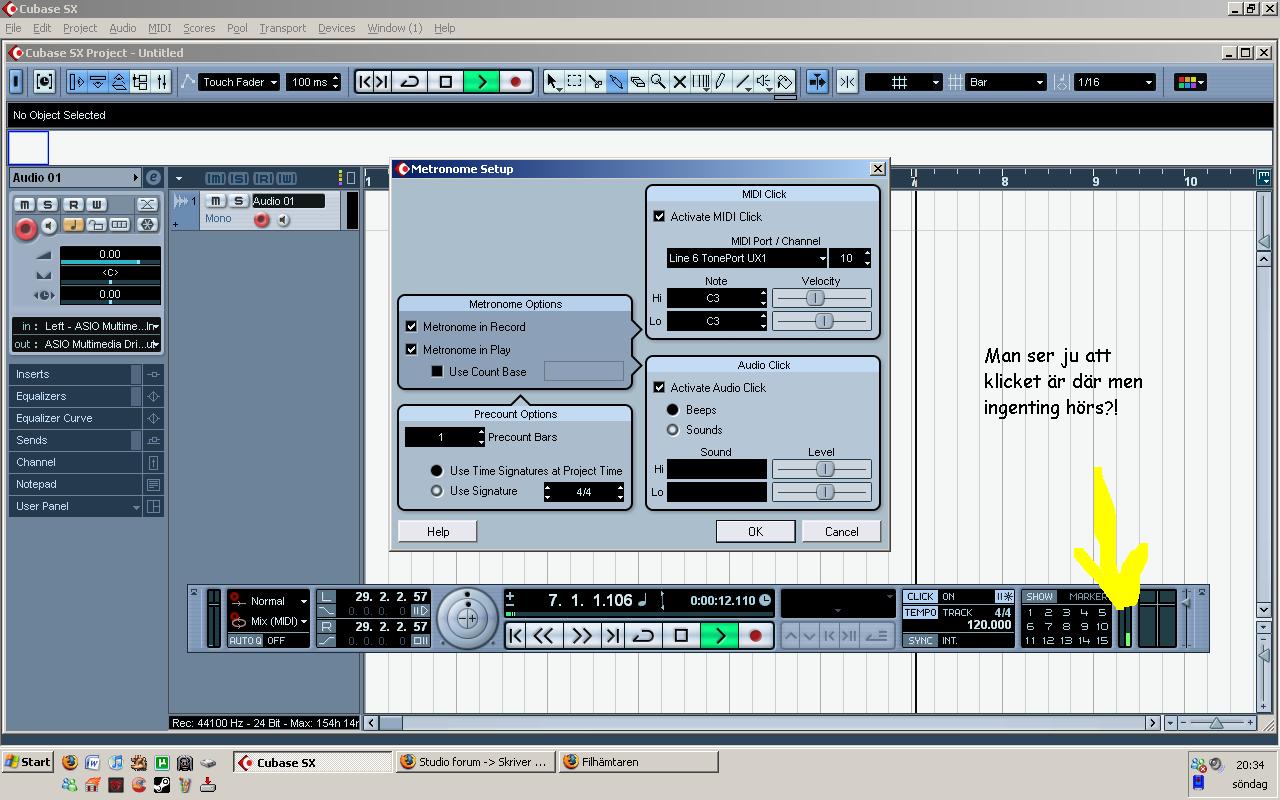The image size is (1280, 800).
Task: Open the 1/16 quantize dropdown
Action: (x=1114, y=82)
